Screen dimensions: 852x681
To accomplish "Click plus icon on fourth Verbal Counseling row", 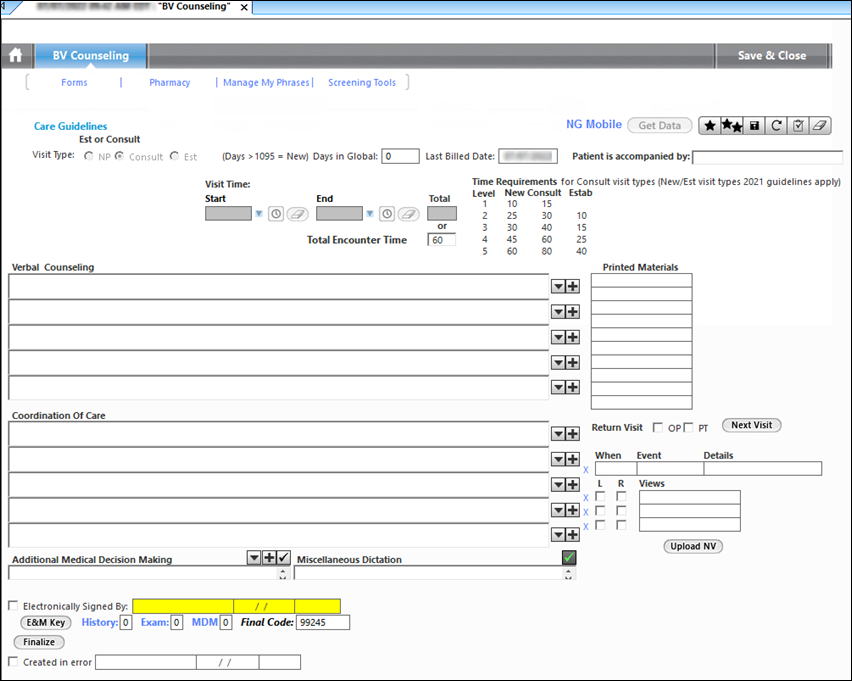I will point(573,363).
